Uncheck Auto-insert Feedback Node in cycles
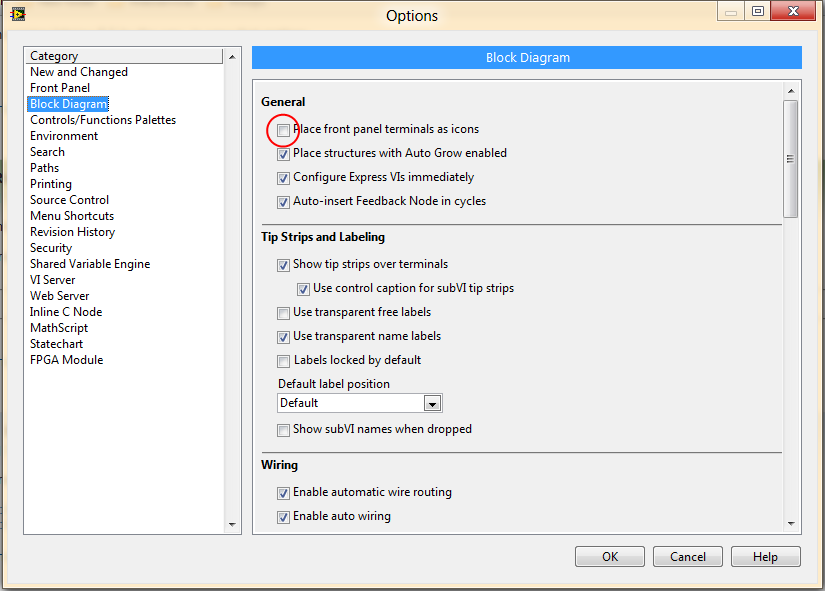The height and width of the screenshot is (600, 825). click(283, 202)
